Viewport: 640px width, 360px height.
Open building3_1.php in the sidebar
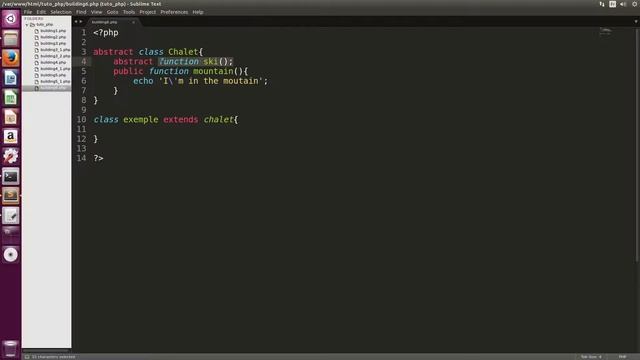point(55,50)
